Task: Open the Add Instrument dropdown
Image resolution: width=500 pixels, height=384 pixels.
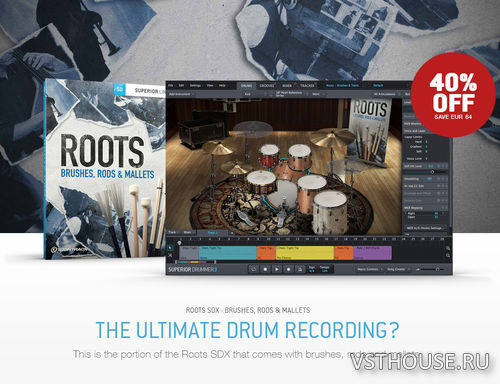Action: tap(182, 94)
